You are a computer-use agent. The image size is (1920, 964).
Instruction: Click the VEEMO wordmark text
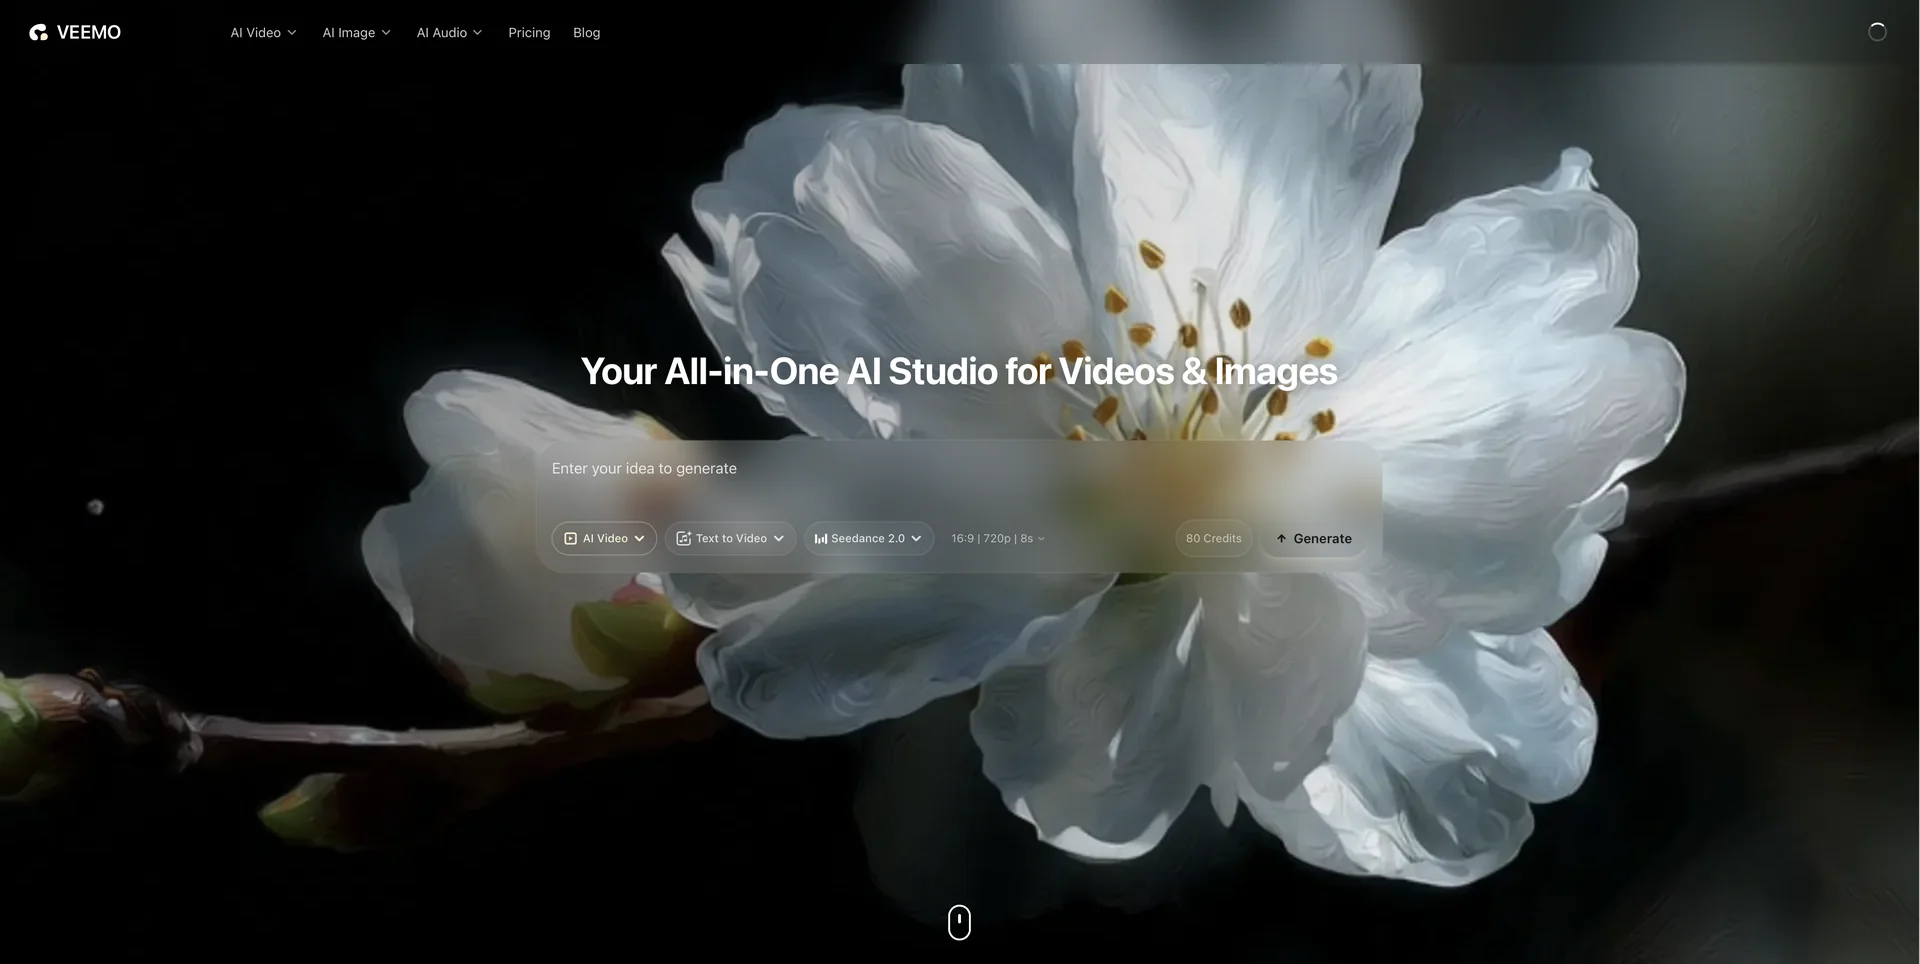[x=89, y=33]
